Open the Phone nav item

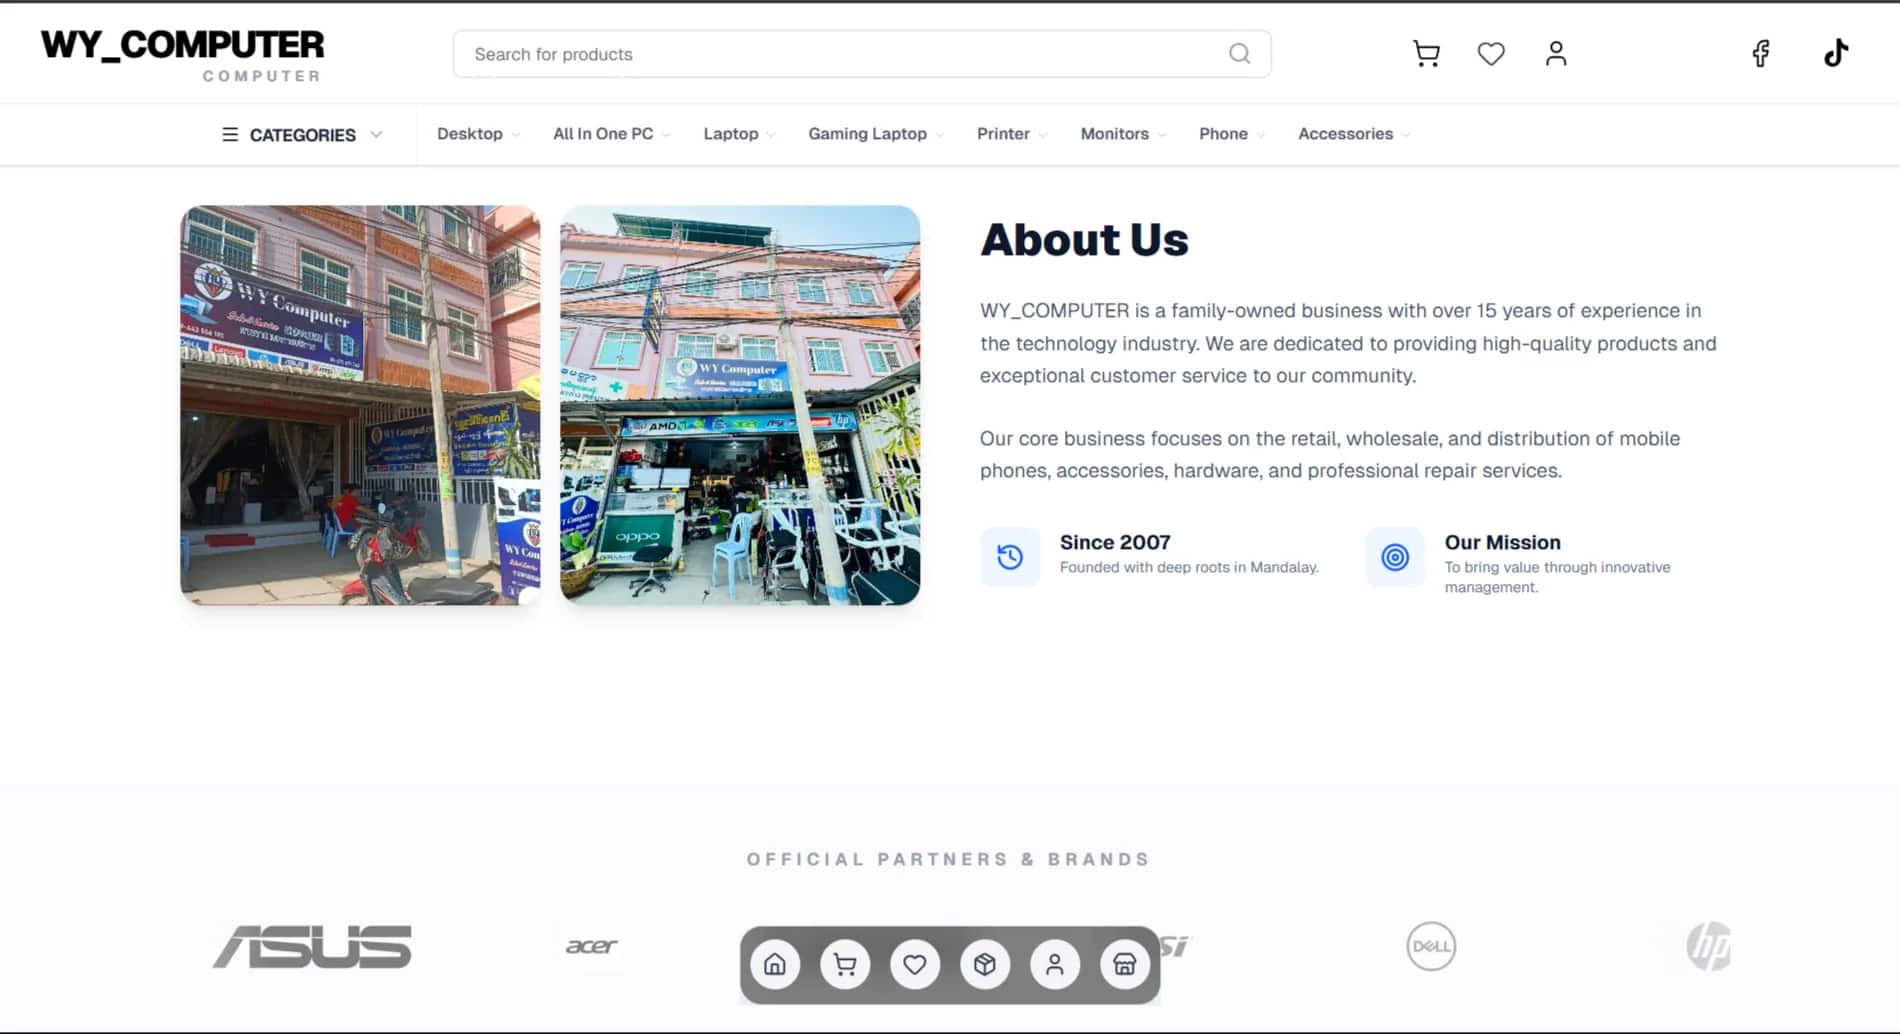pos(1223,134)
